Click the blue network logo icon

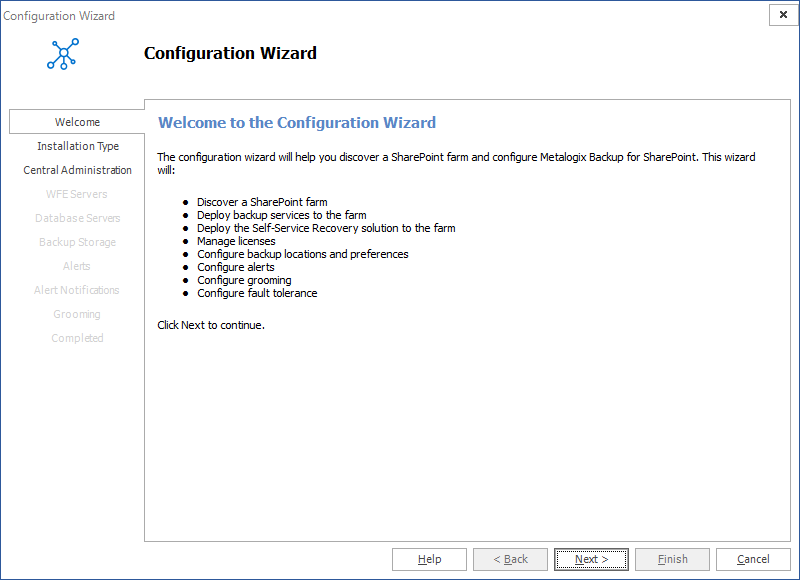62,54
